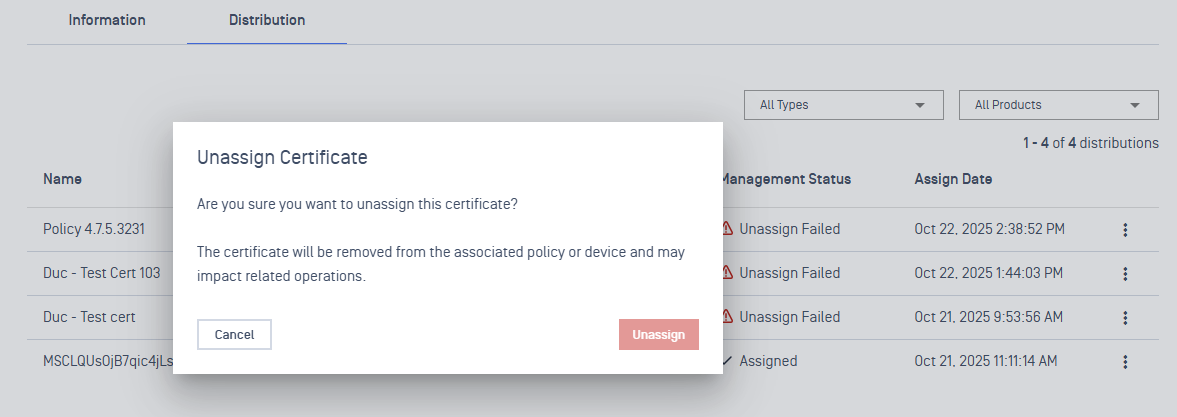Open kebab menu for Policy 4.7.5.3231 row
The height and width of the screenshot is (417, 1177).
(x=1125, y=230)
